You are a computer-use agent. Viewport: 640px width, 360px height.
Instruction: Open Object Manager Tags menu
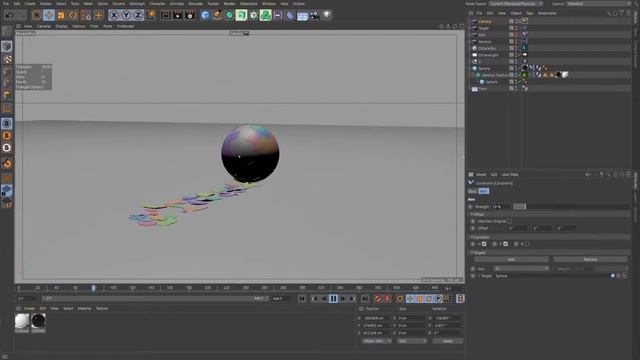(x=529, y=13)
